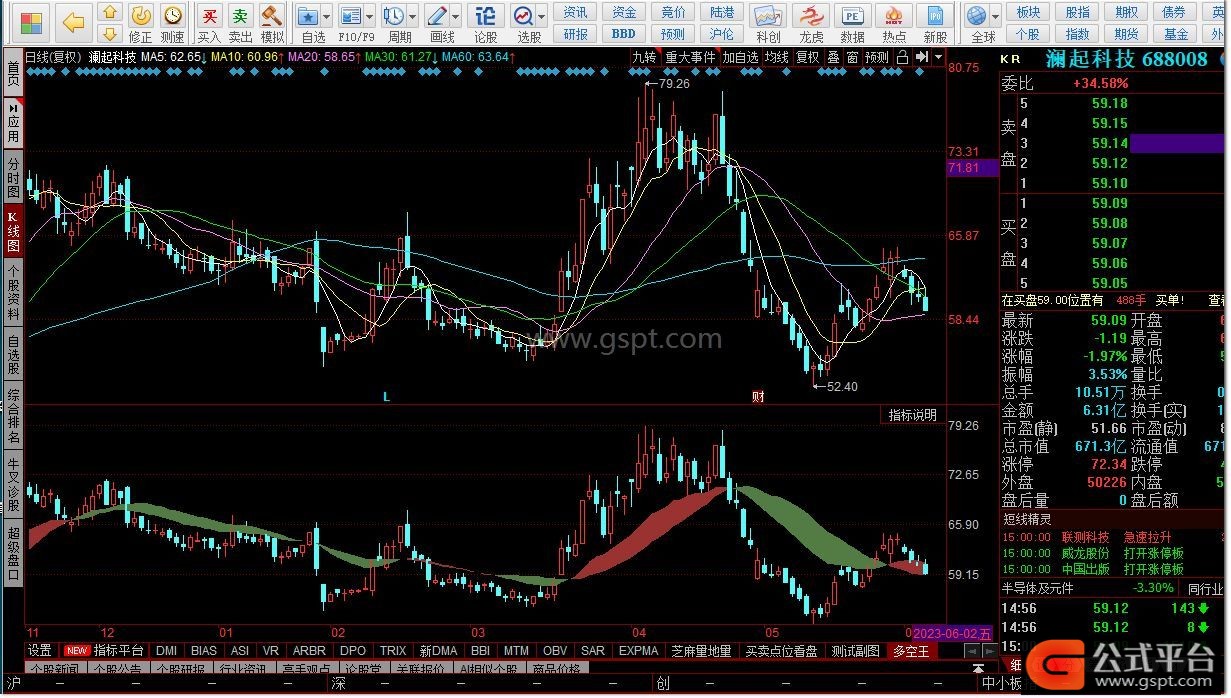The height and width of the screenshot is (698, 1231).
Task: Click the 研报 research report button
Action: click(x=575, y=34)
